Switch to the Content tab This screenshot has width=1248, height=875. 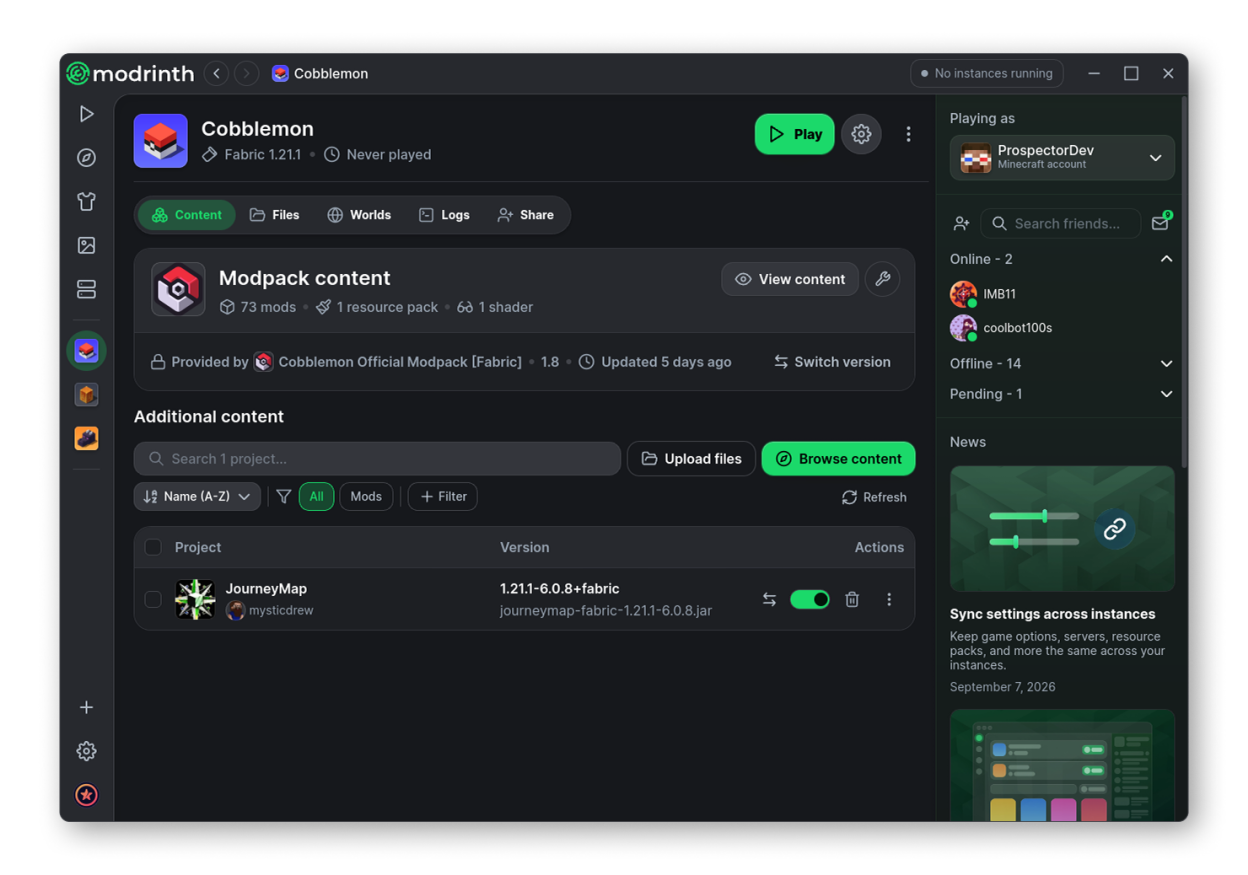tap(186, 215)
